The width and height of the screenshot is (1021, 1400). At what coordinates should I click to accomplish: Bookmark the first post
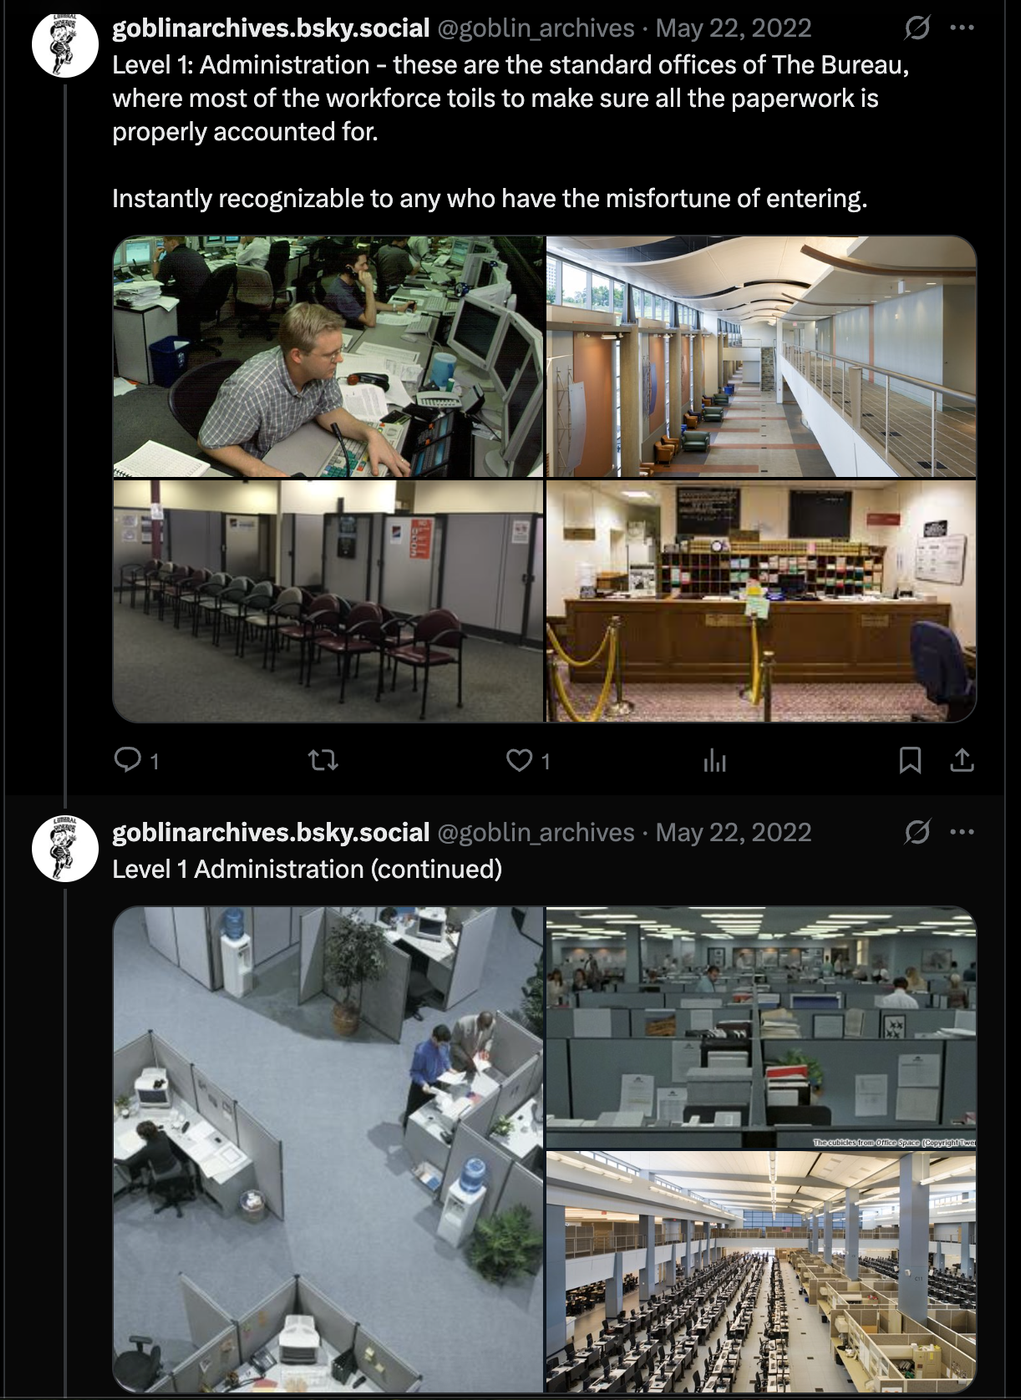(x=910, y=760)
